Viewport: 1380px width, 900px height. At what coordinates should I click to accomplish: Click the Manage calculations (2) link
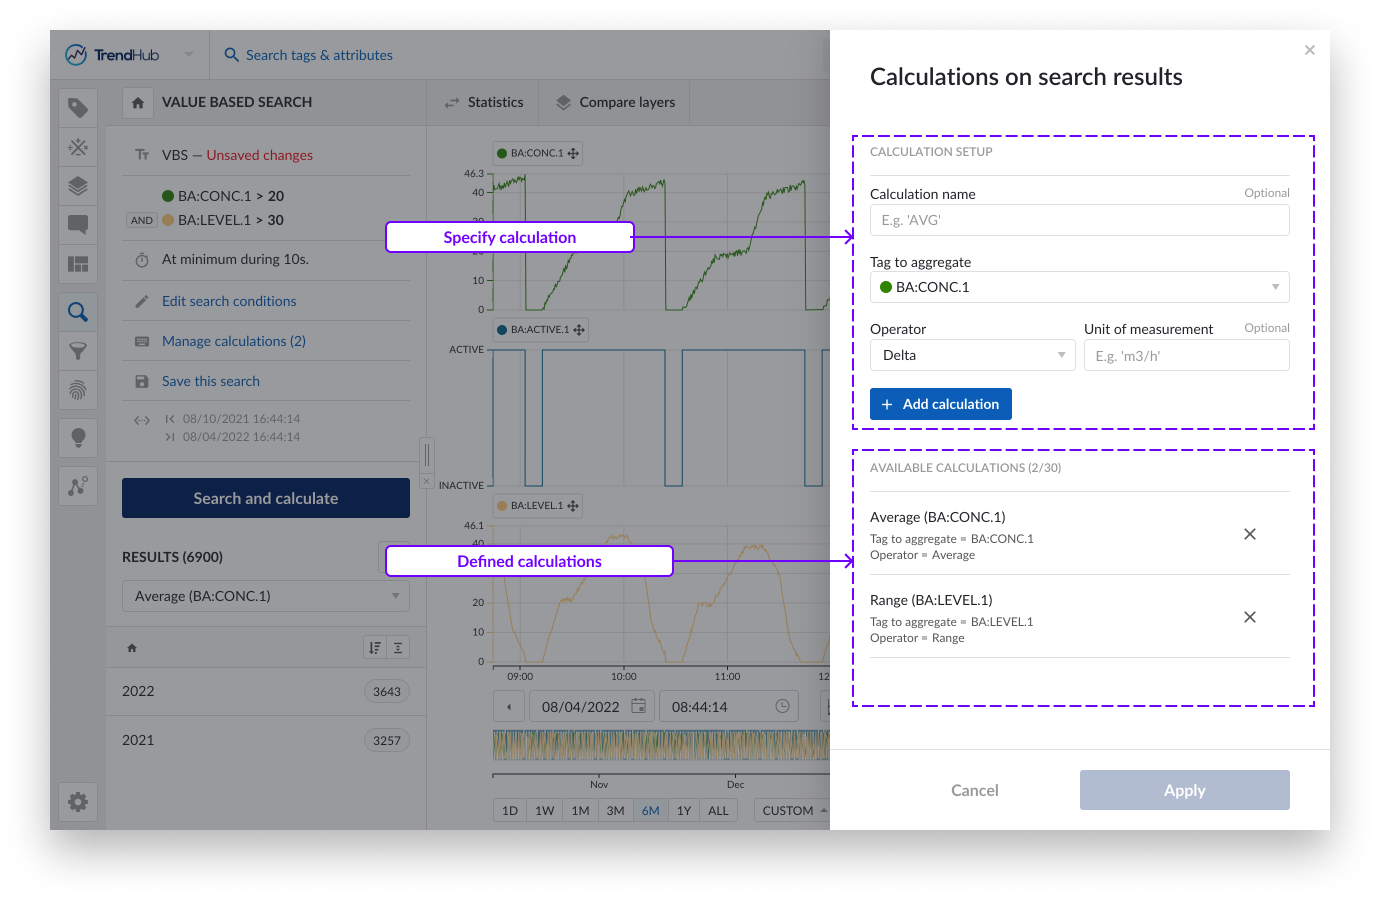(x=234, y=341)
